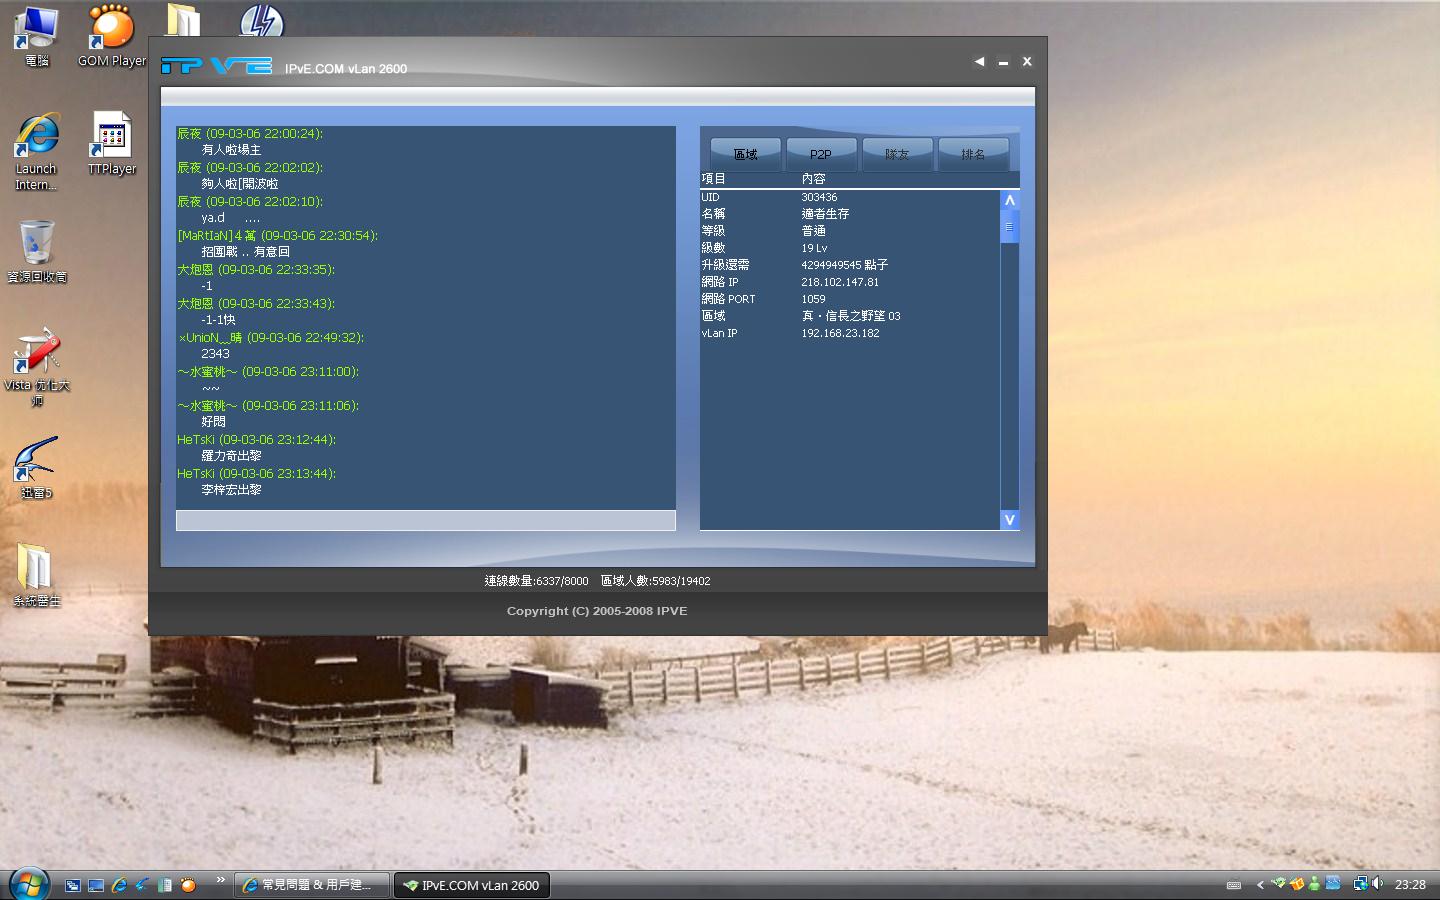Screen dimensions: 1440x900
Task: Open Launch Internet Explorer desktop icon
Action: (36, 150)
